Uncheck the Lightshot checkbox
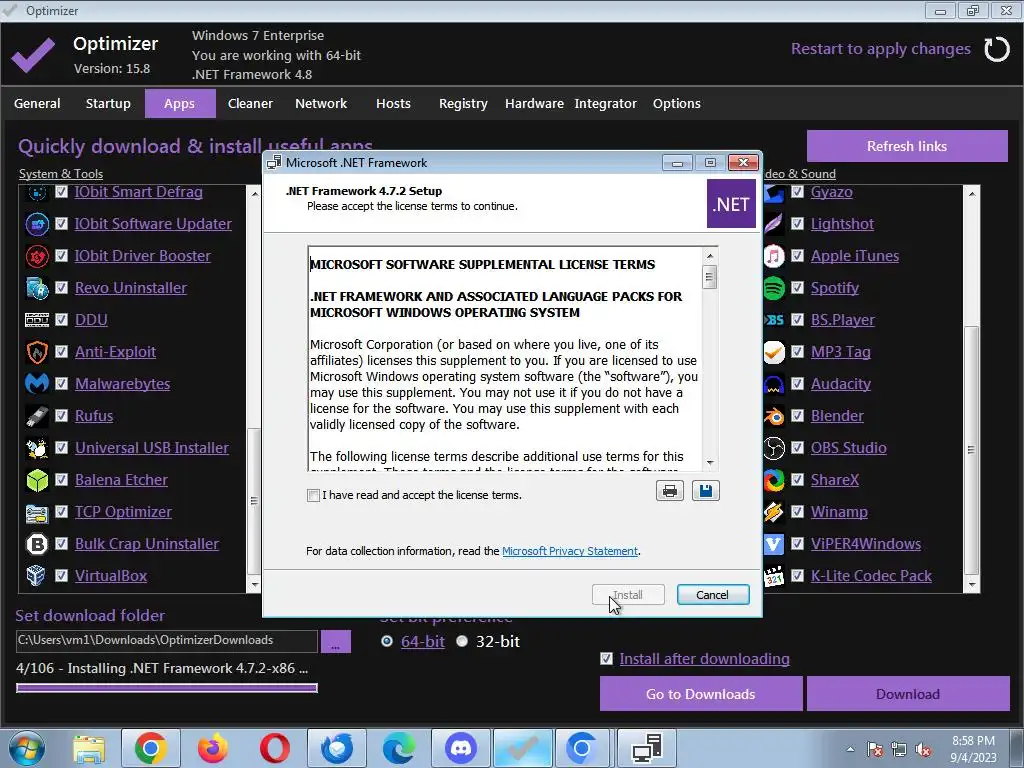1024x768 pixels. [x=797, y=223]
